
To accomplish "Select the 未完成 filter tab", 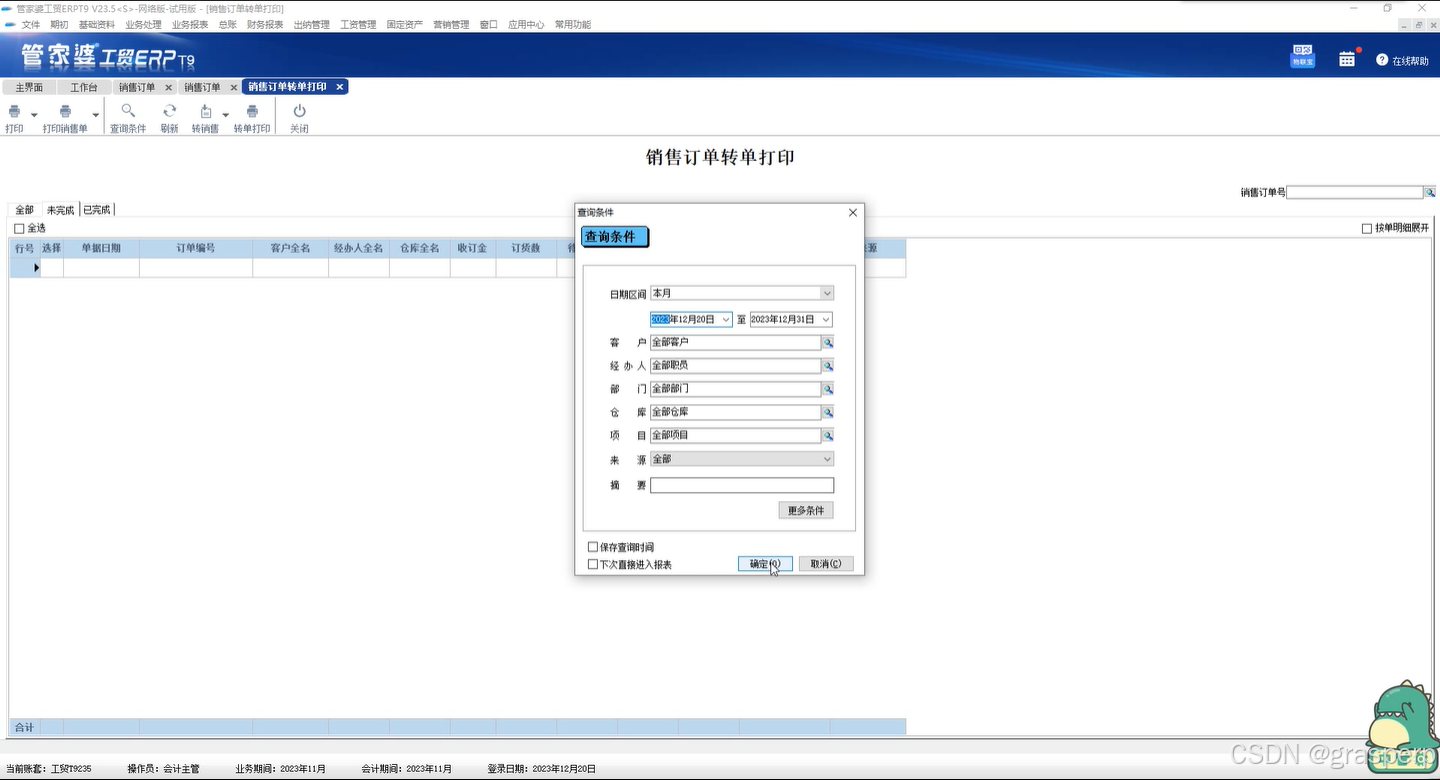I will click(60, 210).
